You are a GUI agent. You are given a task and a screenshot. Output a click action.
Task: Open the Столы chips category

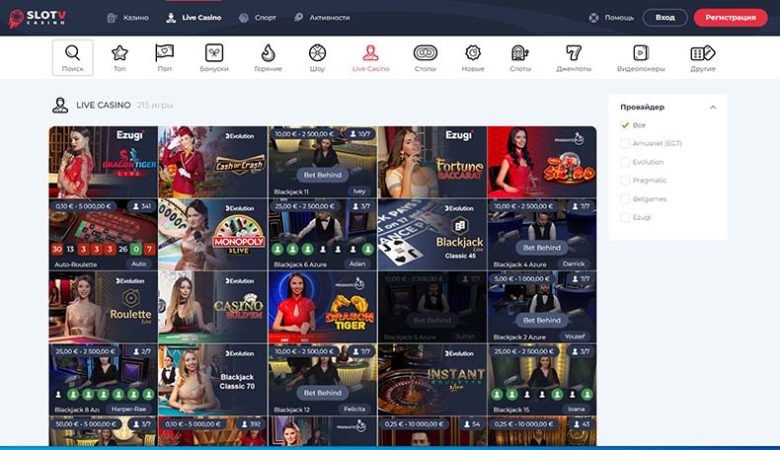(x=425, y=58)
